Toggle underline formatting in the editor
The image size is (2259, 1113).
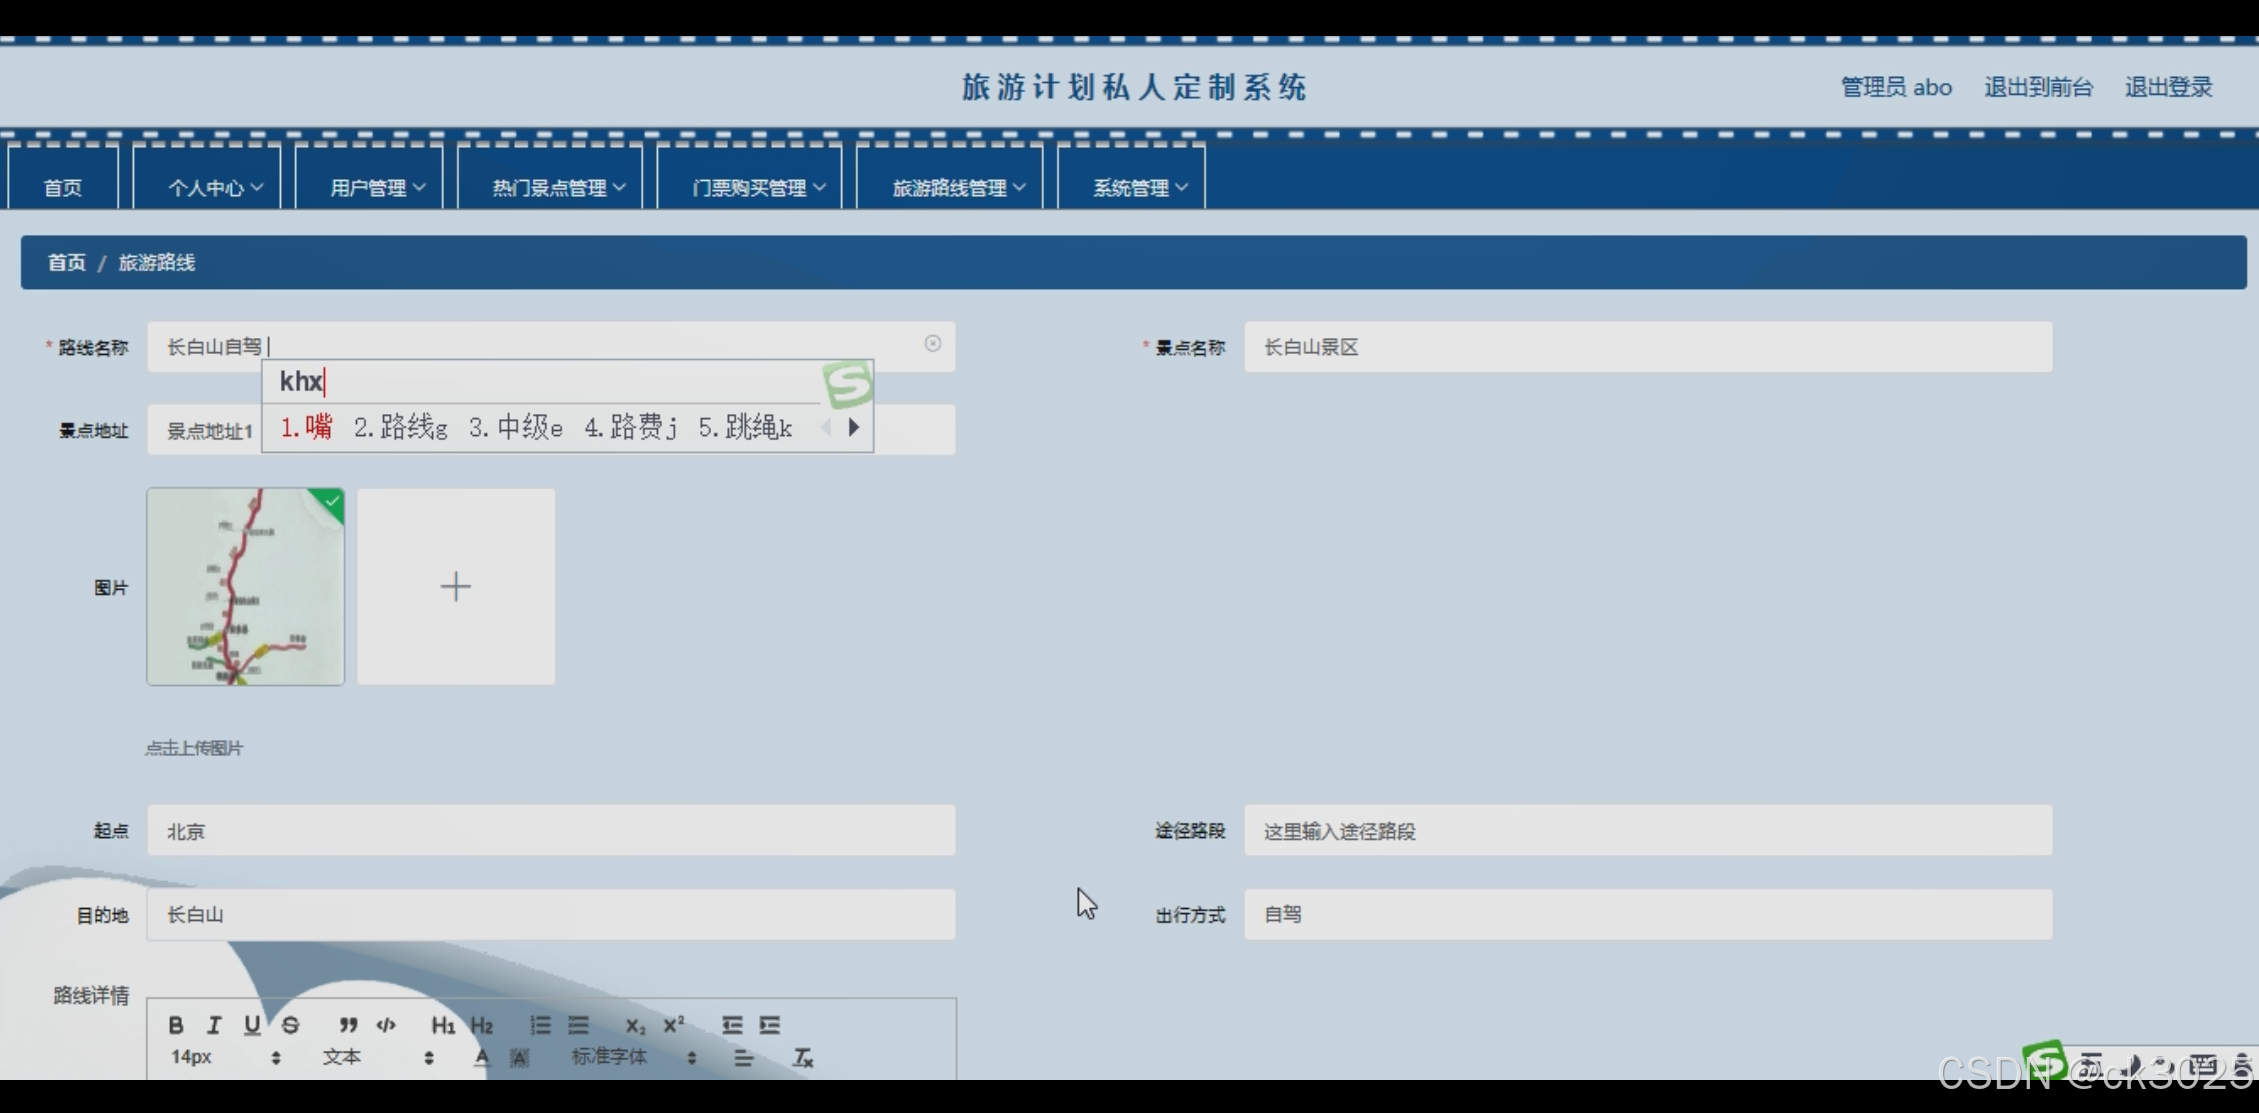pyautogui.click(x=252, y=1025)
